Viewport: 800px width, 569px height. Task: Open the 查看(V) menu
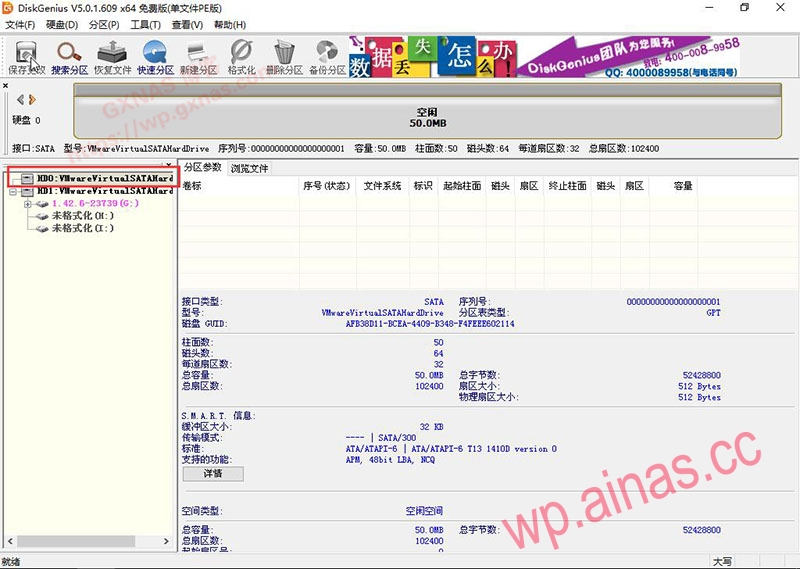click(x=187, y=24)
